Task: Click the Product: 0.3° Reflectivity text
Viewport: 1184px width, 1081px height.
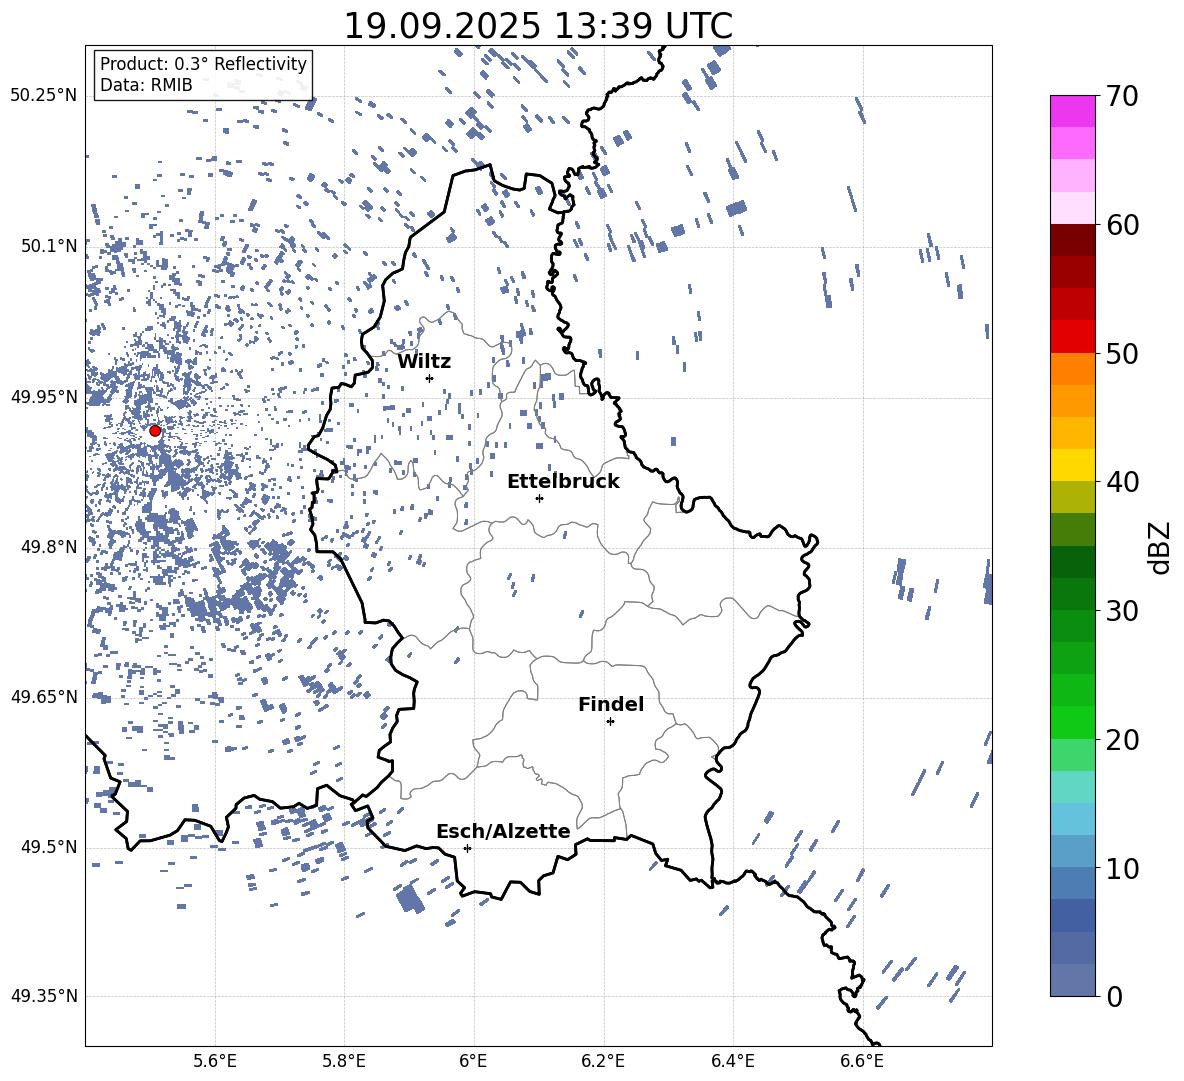Action: coord(203,64)
